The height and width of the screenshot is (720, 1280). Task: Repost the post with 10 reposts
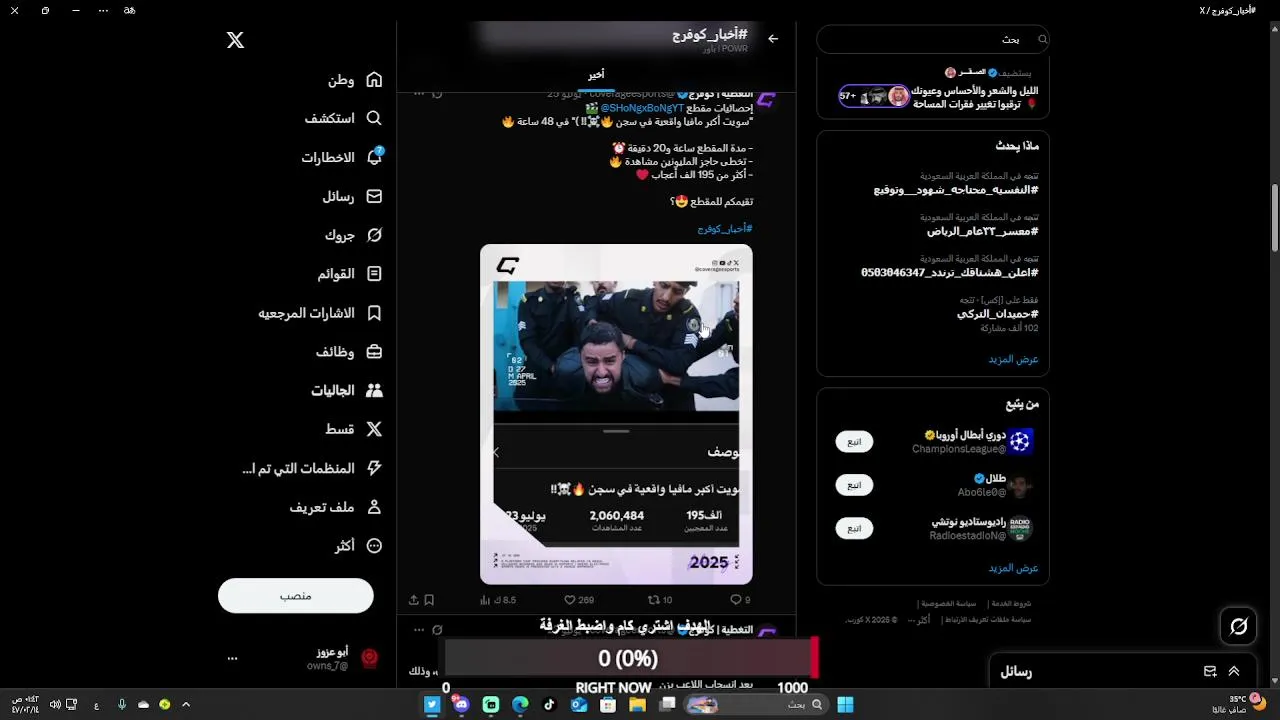point(660,600)
